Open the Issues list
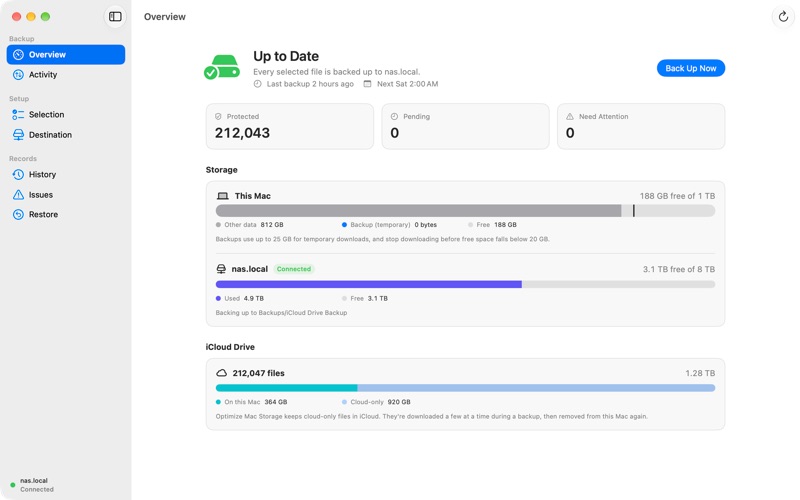Screen dimensions: 800x500 (66, 195)
